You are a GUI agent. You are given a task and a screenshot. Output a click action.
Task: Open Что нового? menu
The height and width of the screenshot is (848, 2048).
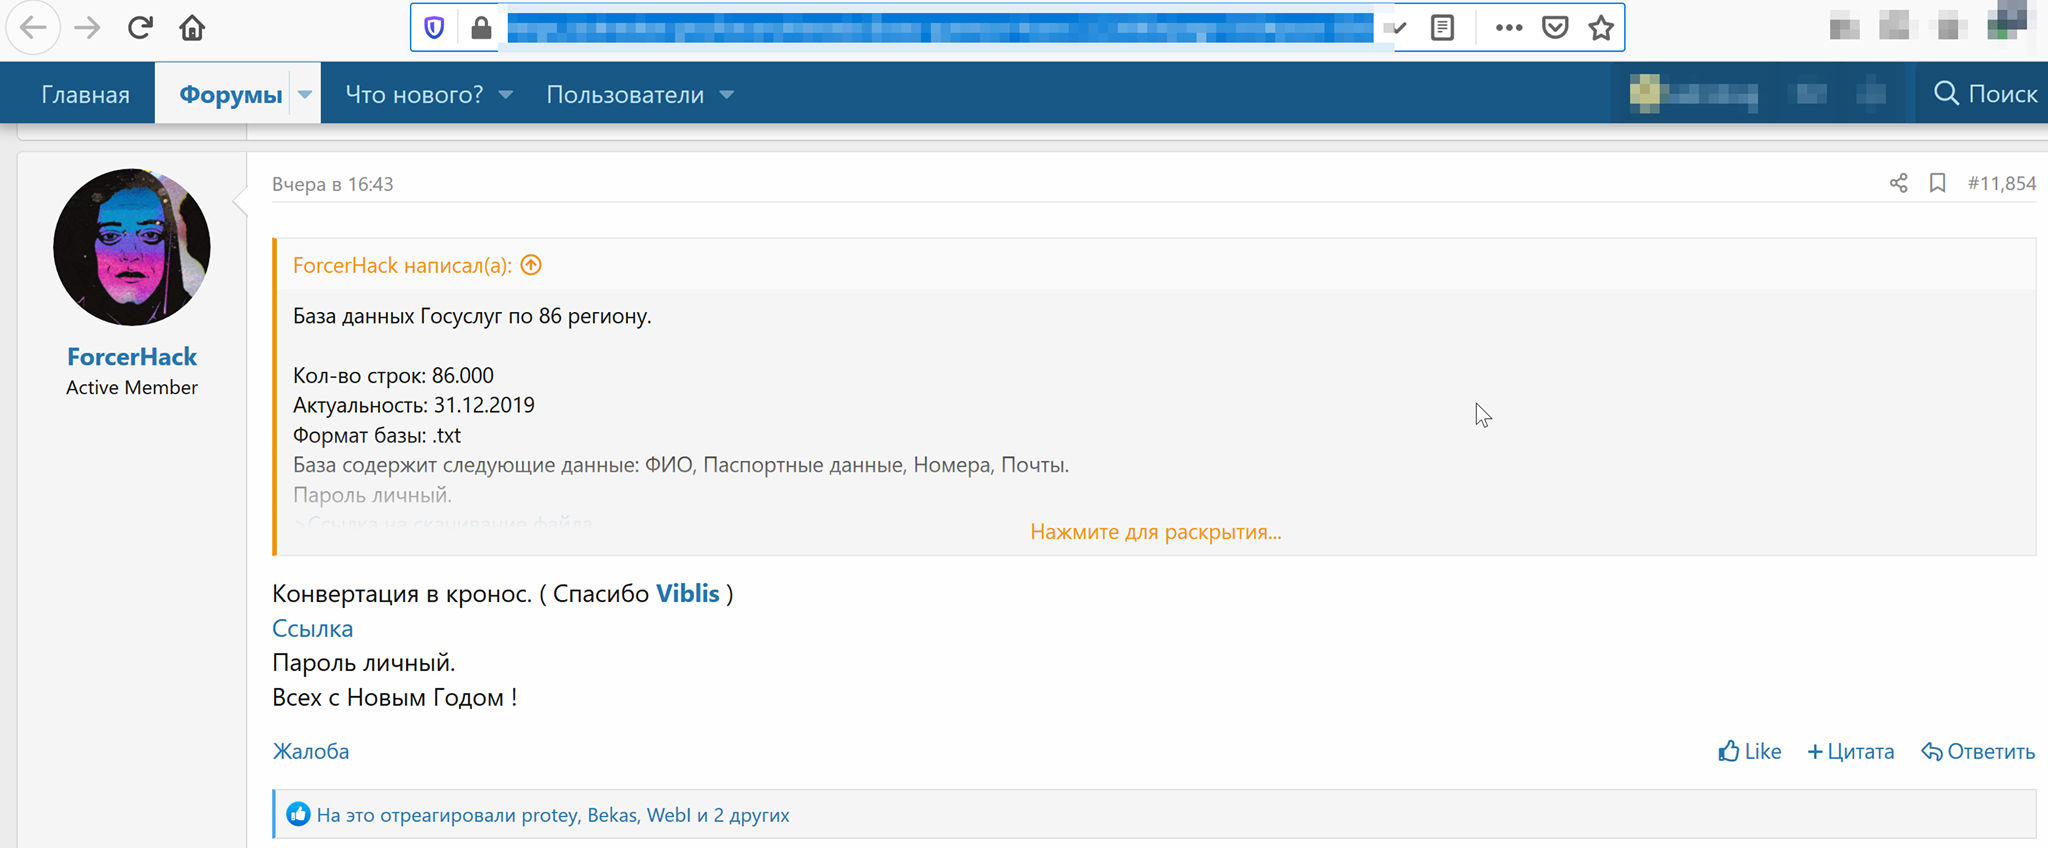414,94
